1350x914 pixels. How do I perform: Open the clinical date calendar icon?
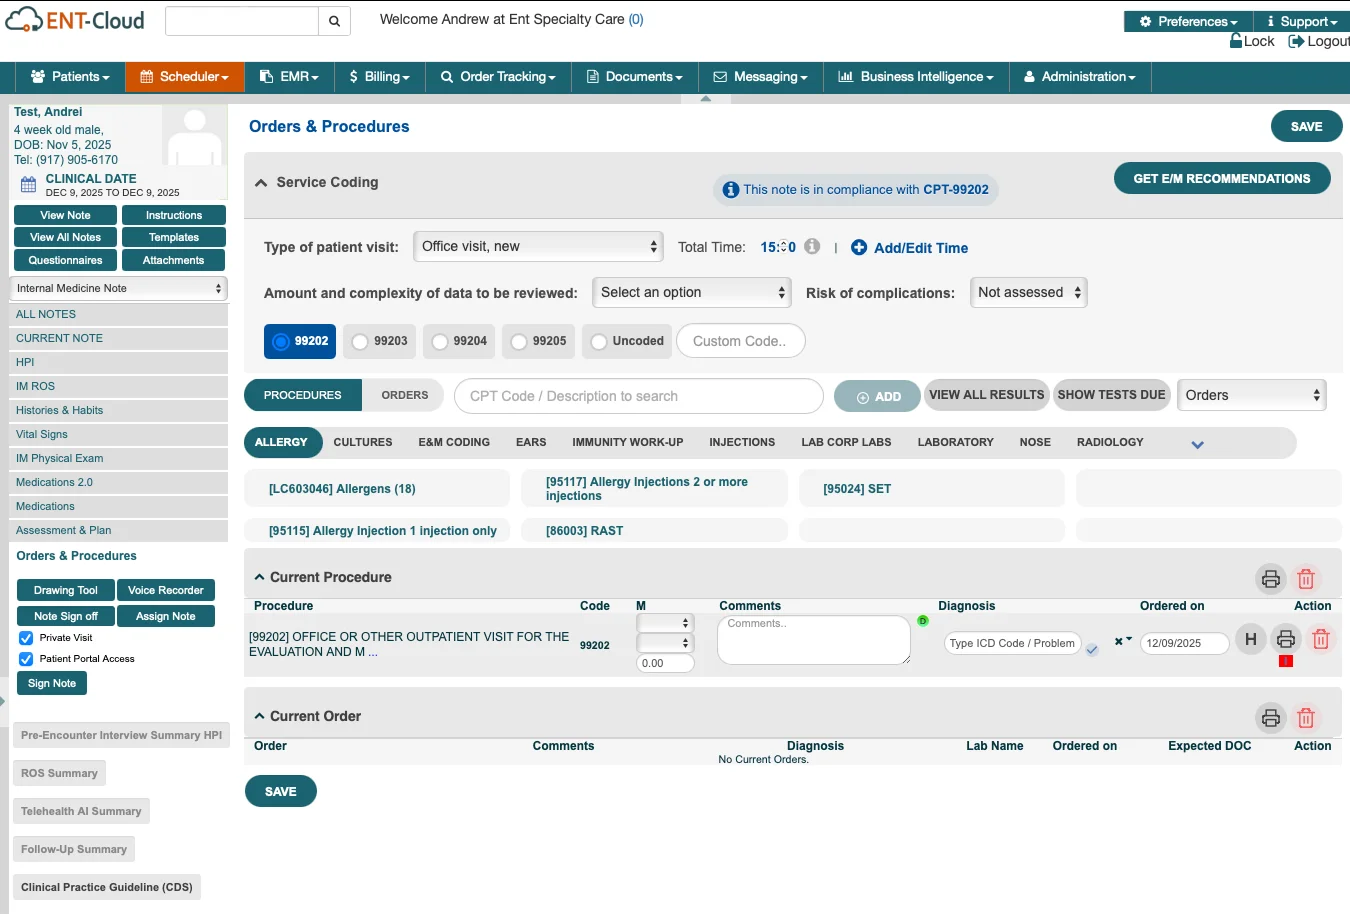pos(28,184)
